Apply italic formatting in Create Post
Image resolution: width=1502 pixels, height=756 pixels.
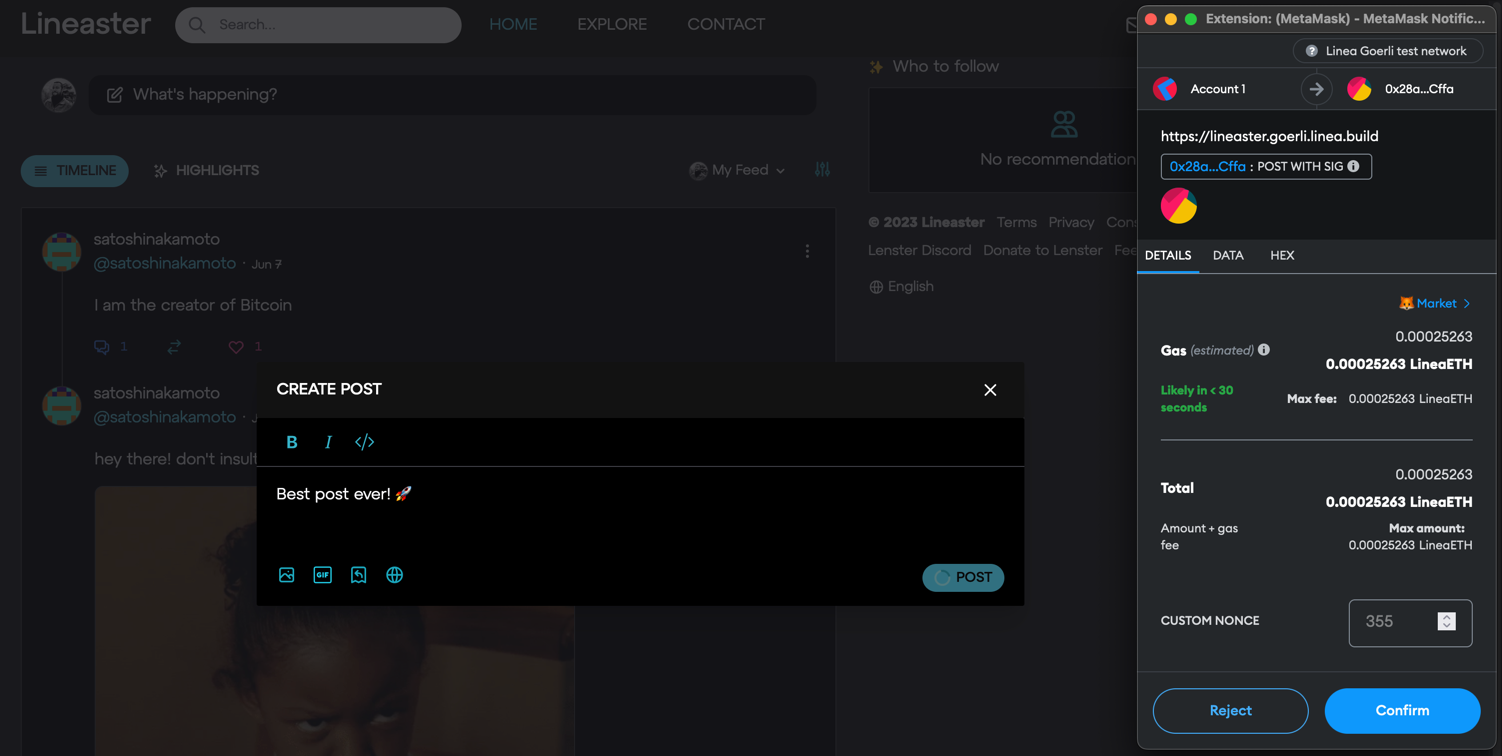[x=328, y=442]
